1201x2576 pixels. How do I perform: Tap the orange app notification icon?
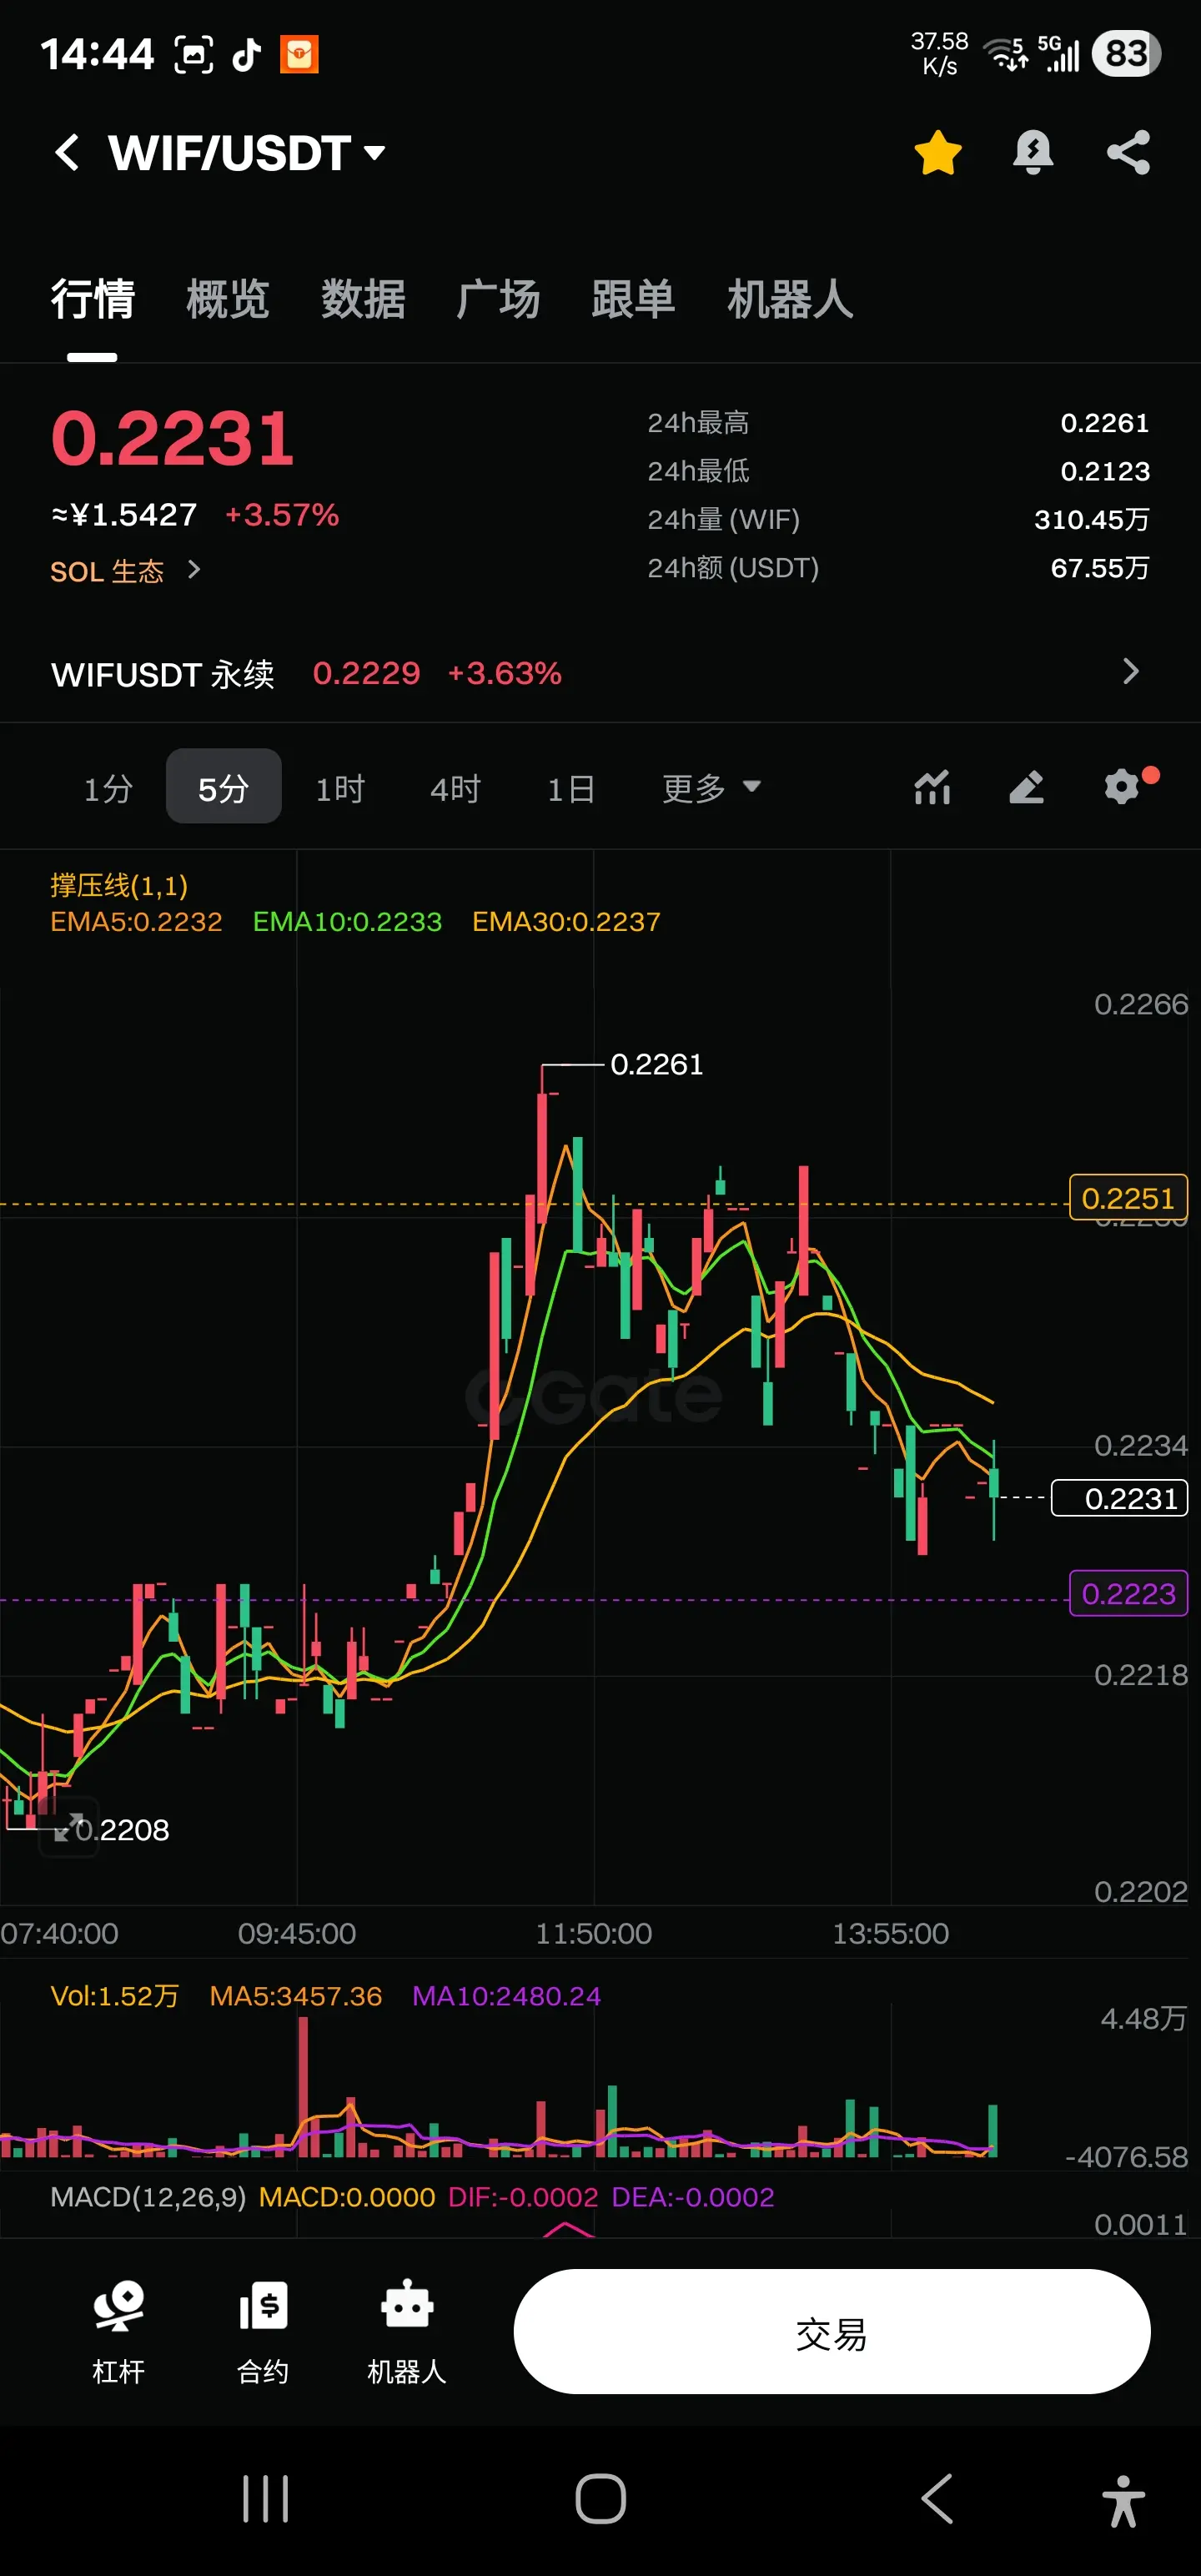(299, 54)
